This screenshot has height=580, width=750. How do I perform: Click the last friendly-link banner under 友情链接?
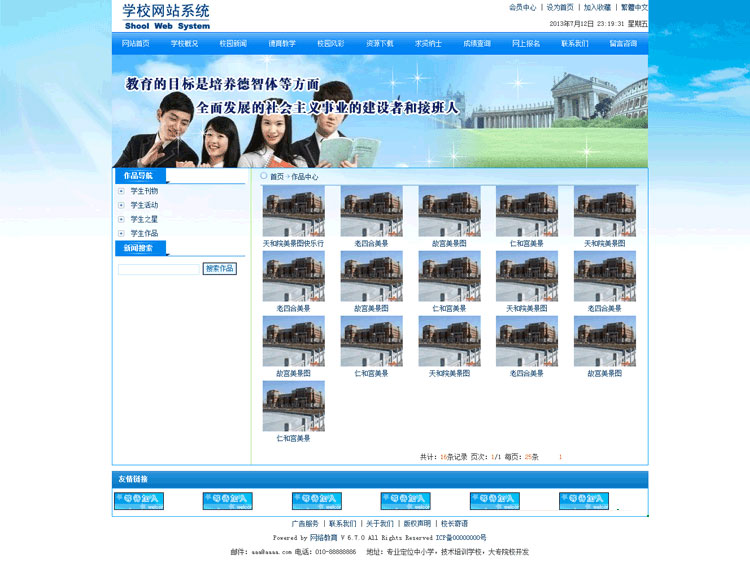click(584, 501)
